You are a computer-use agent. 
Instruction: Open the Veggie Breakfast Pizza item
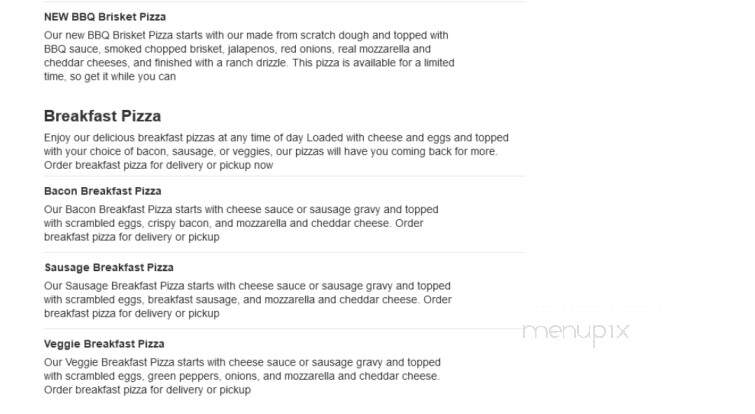click(x=104, y=344)
